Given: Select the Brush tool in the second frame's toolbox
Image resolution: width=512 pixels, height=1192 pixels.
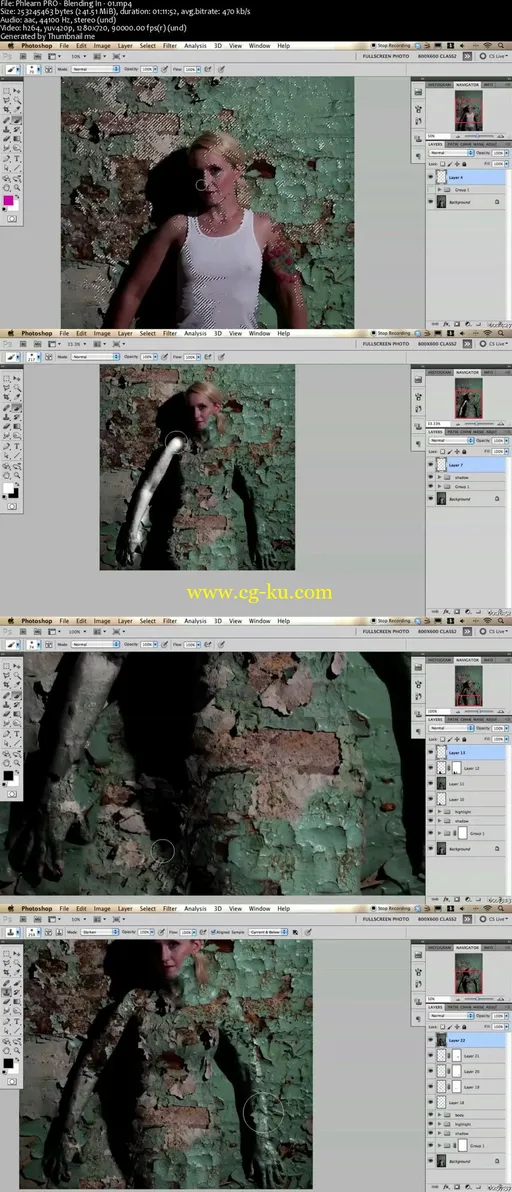Looking at the screenshot, I should 17,407.
